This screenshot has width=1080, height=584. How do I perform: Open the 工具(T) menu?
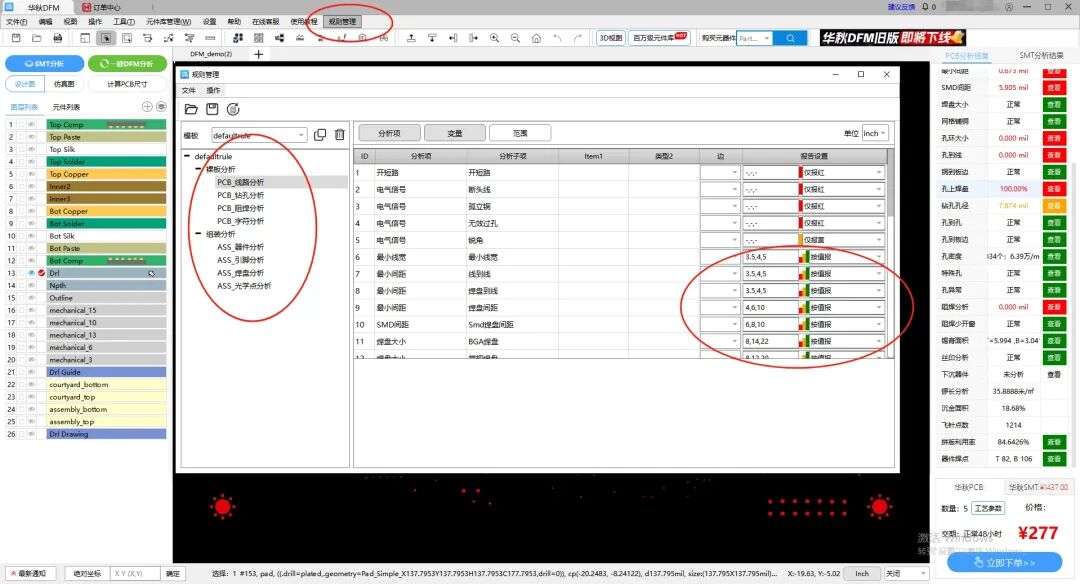(x=124, y=21)
